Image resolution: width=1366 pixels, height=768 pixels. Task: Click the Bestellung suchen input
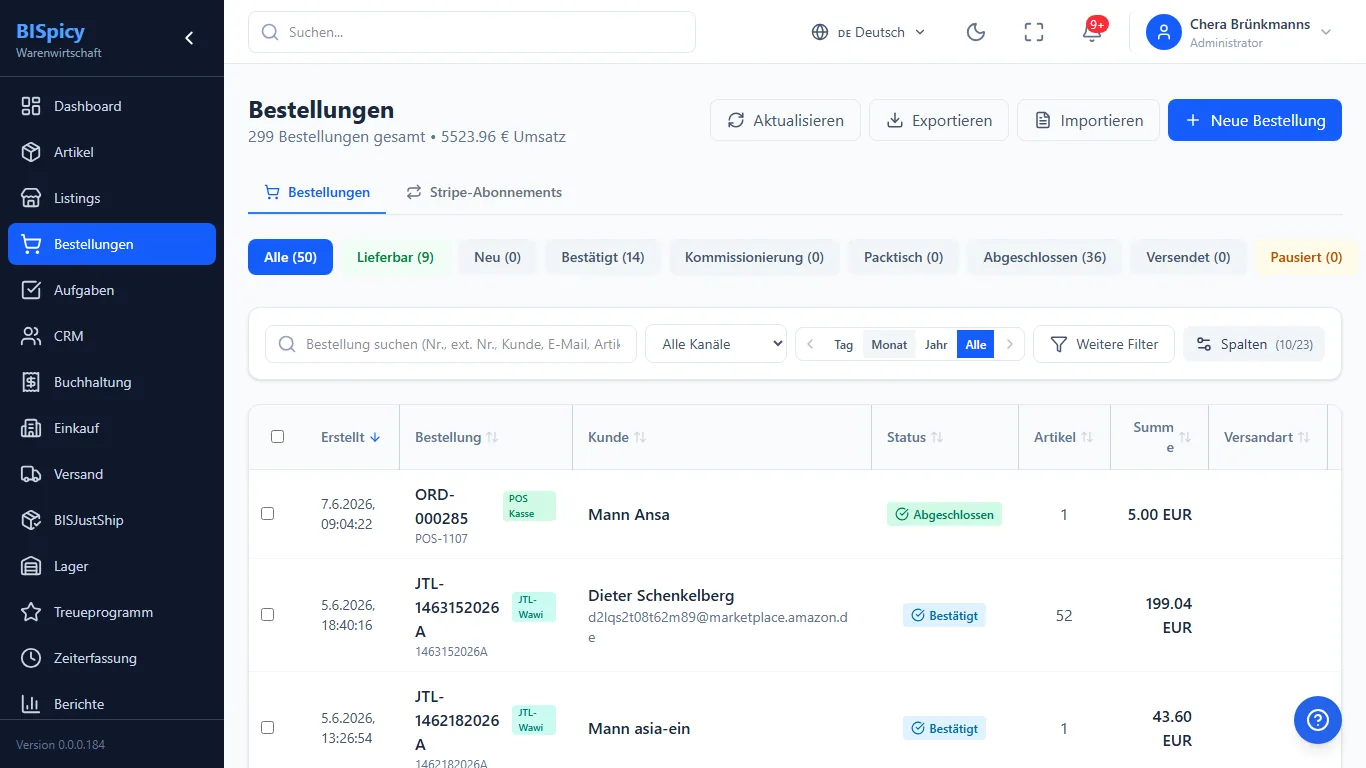click(451, 344)
